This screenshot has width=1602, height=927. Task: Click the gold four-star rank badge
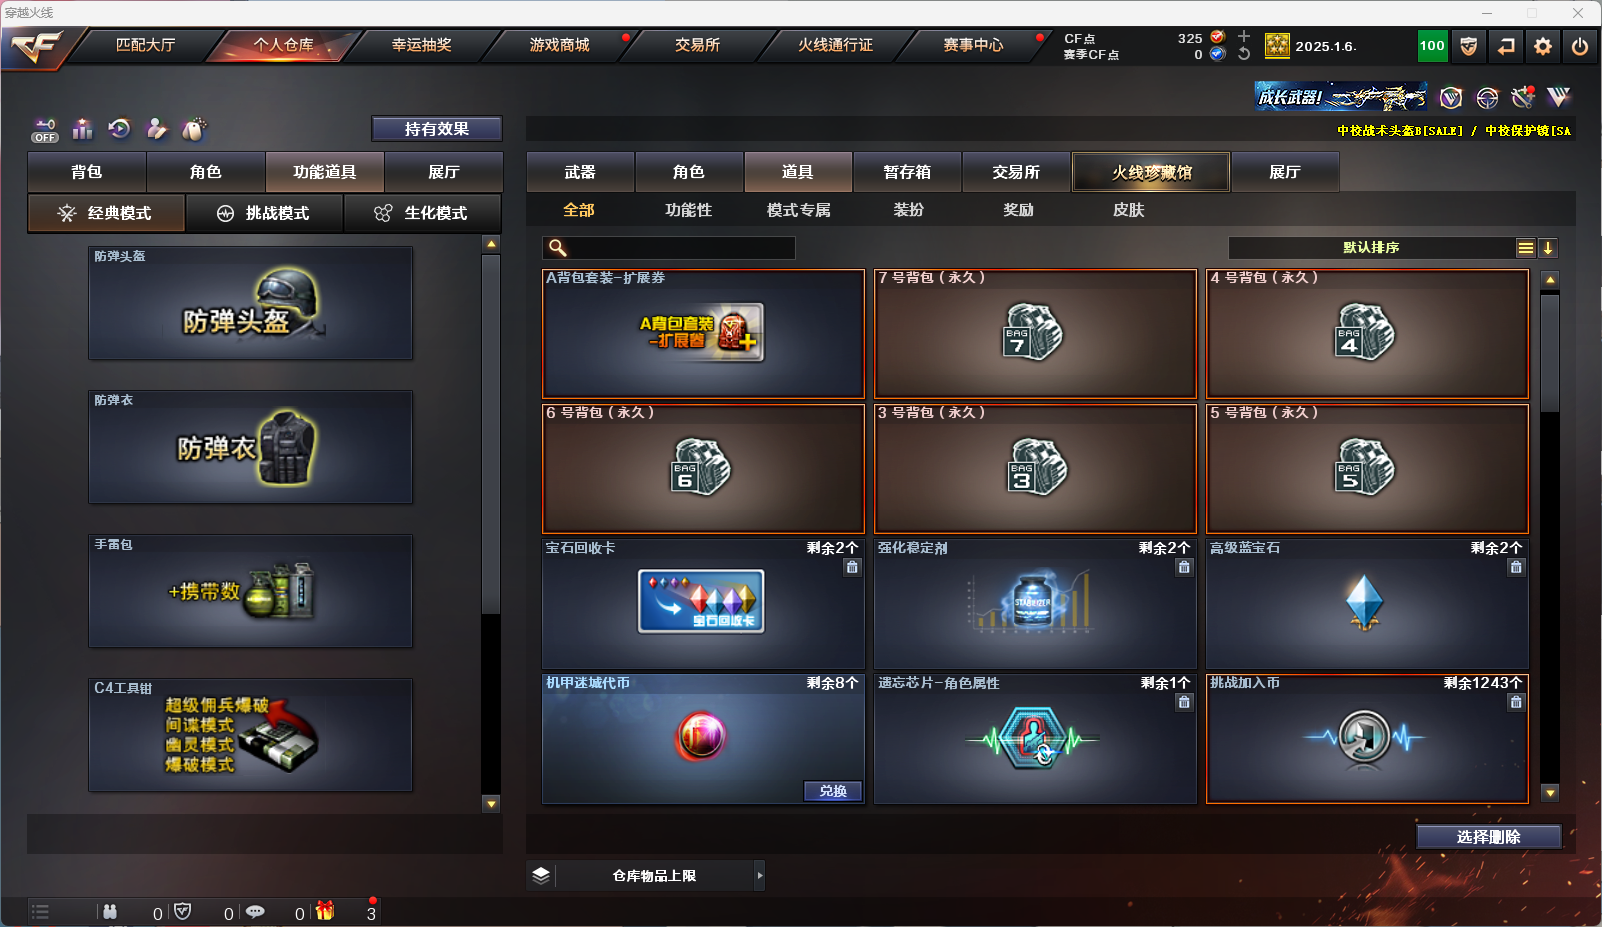pyautogui.click(x=1277, y=46)
